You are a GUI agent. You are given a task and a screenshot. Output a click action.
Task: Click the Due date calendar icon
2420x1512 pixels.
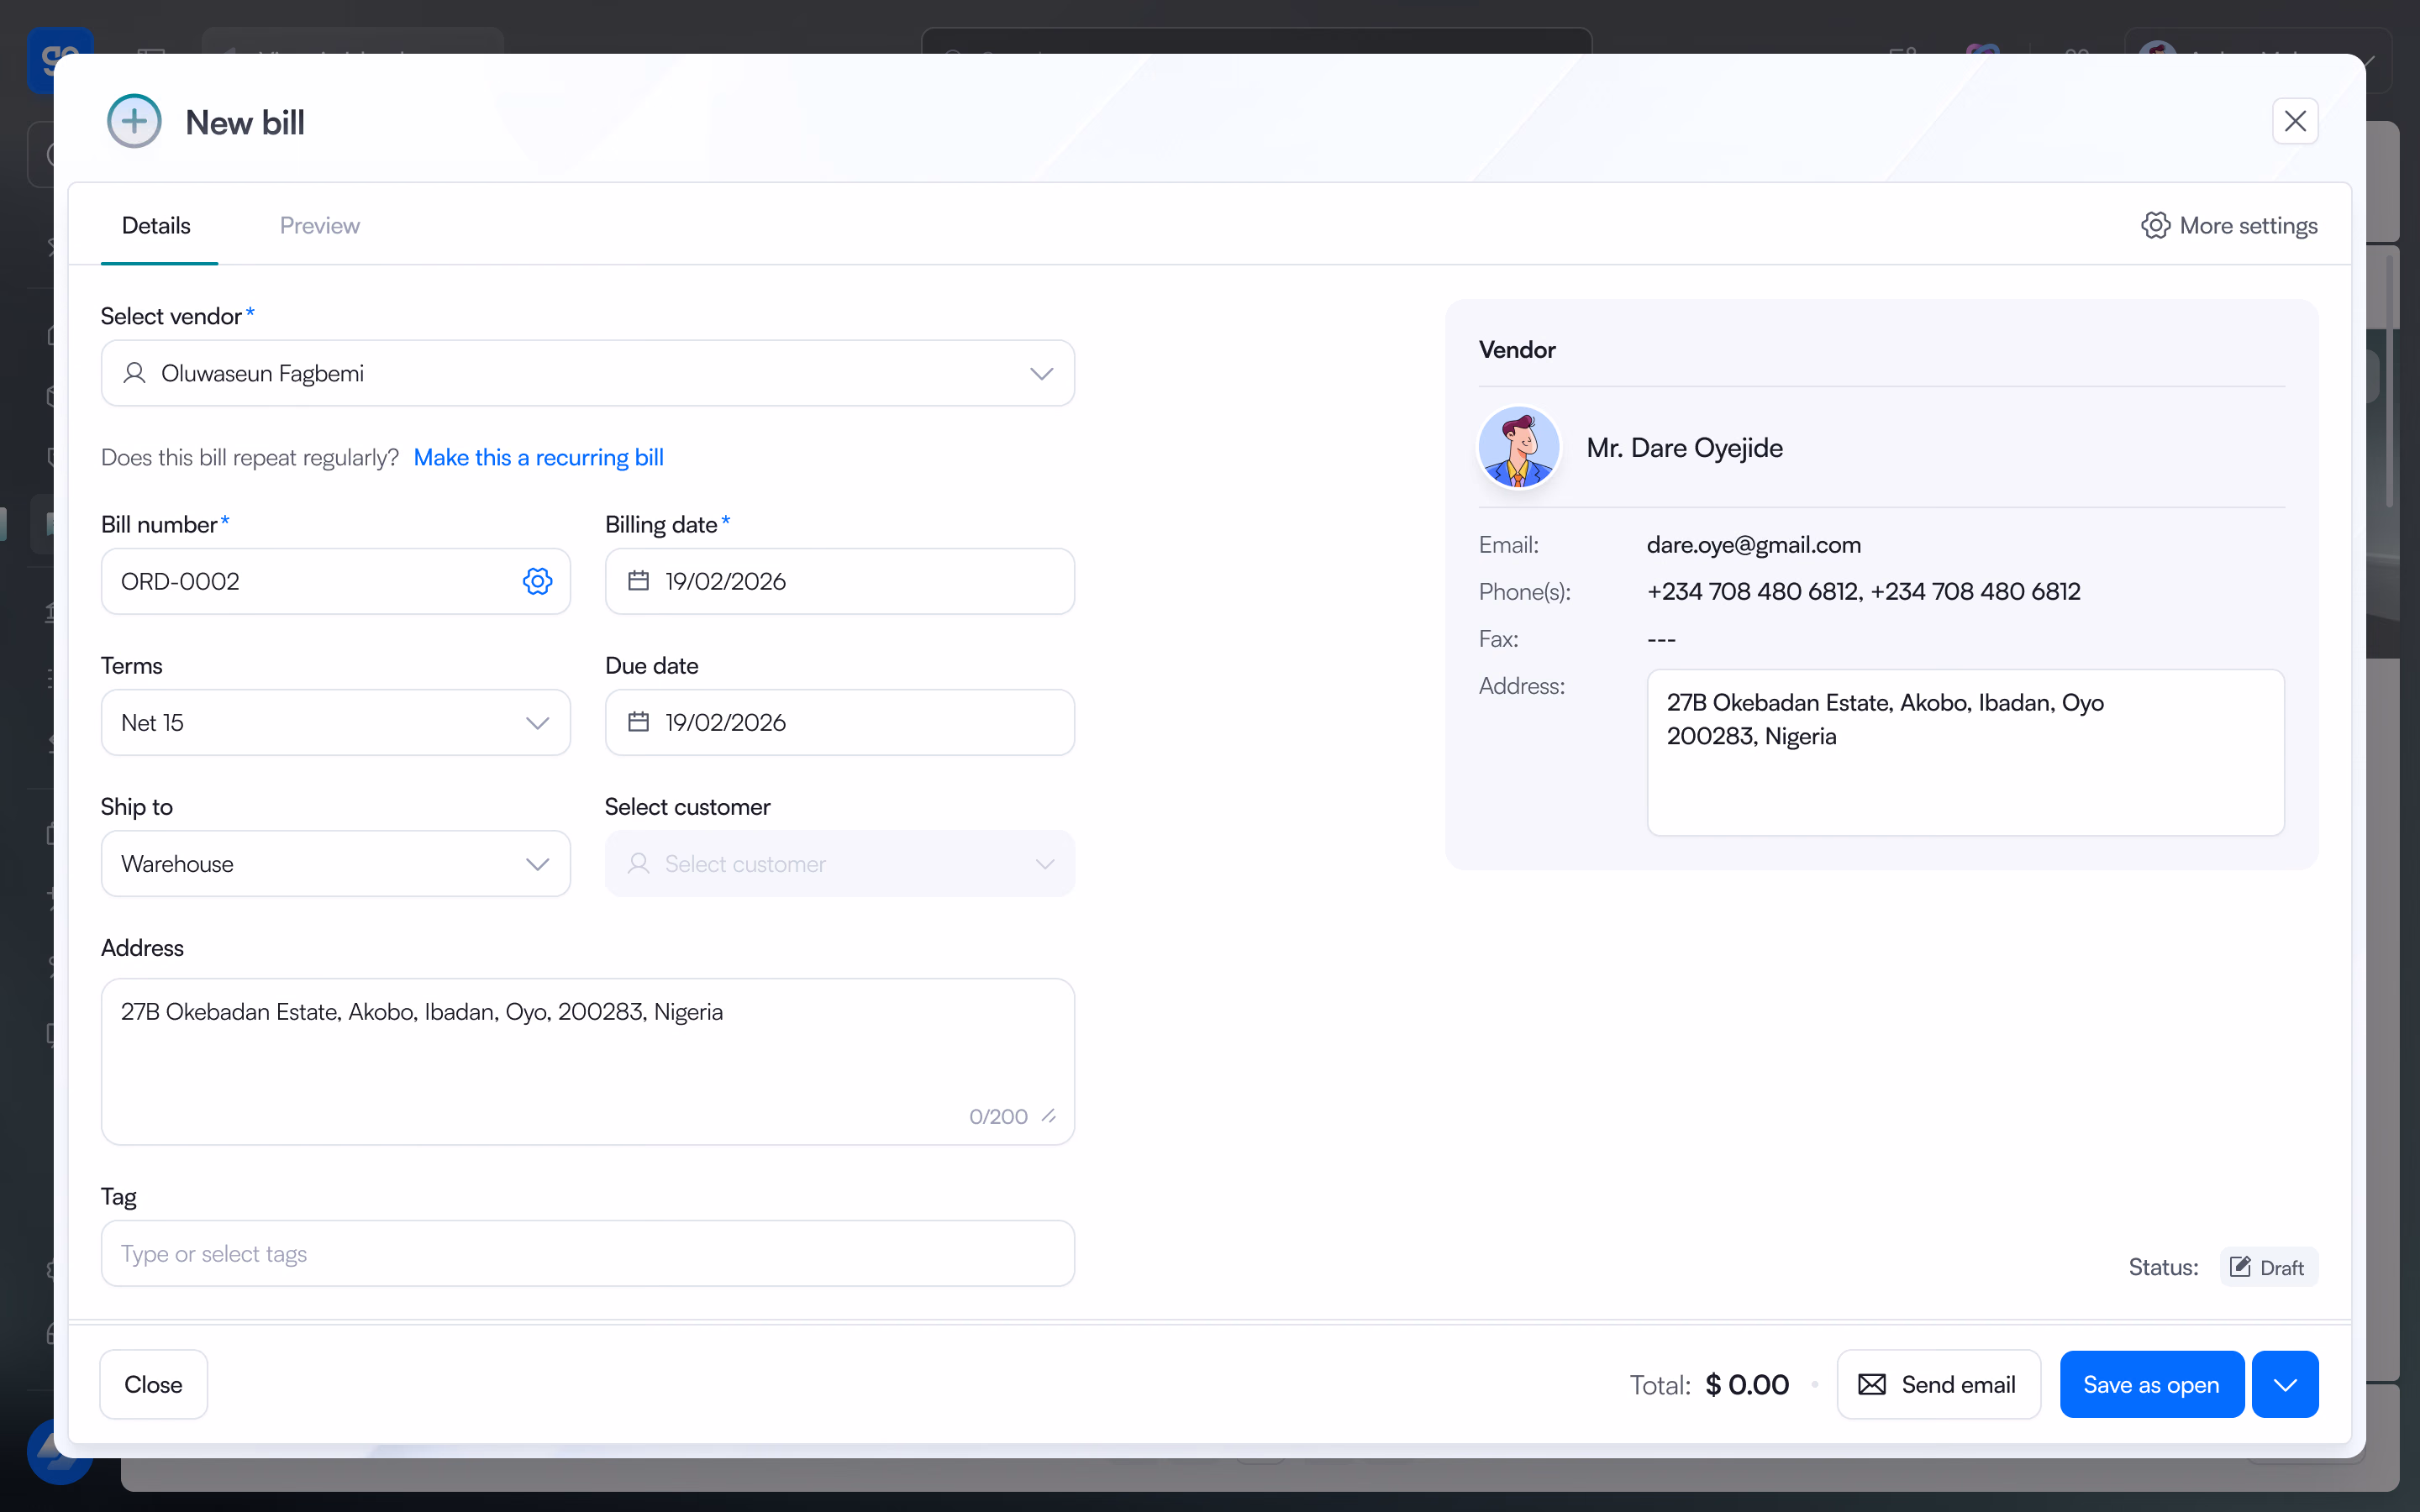(x=638, y=722)
